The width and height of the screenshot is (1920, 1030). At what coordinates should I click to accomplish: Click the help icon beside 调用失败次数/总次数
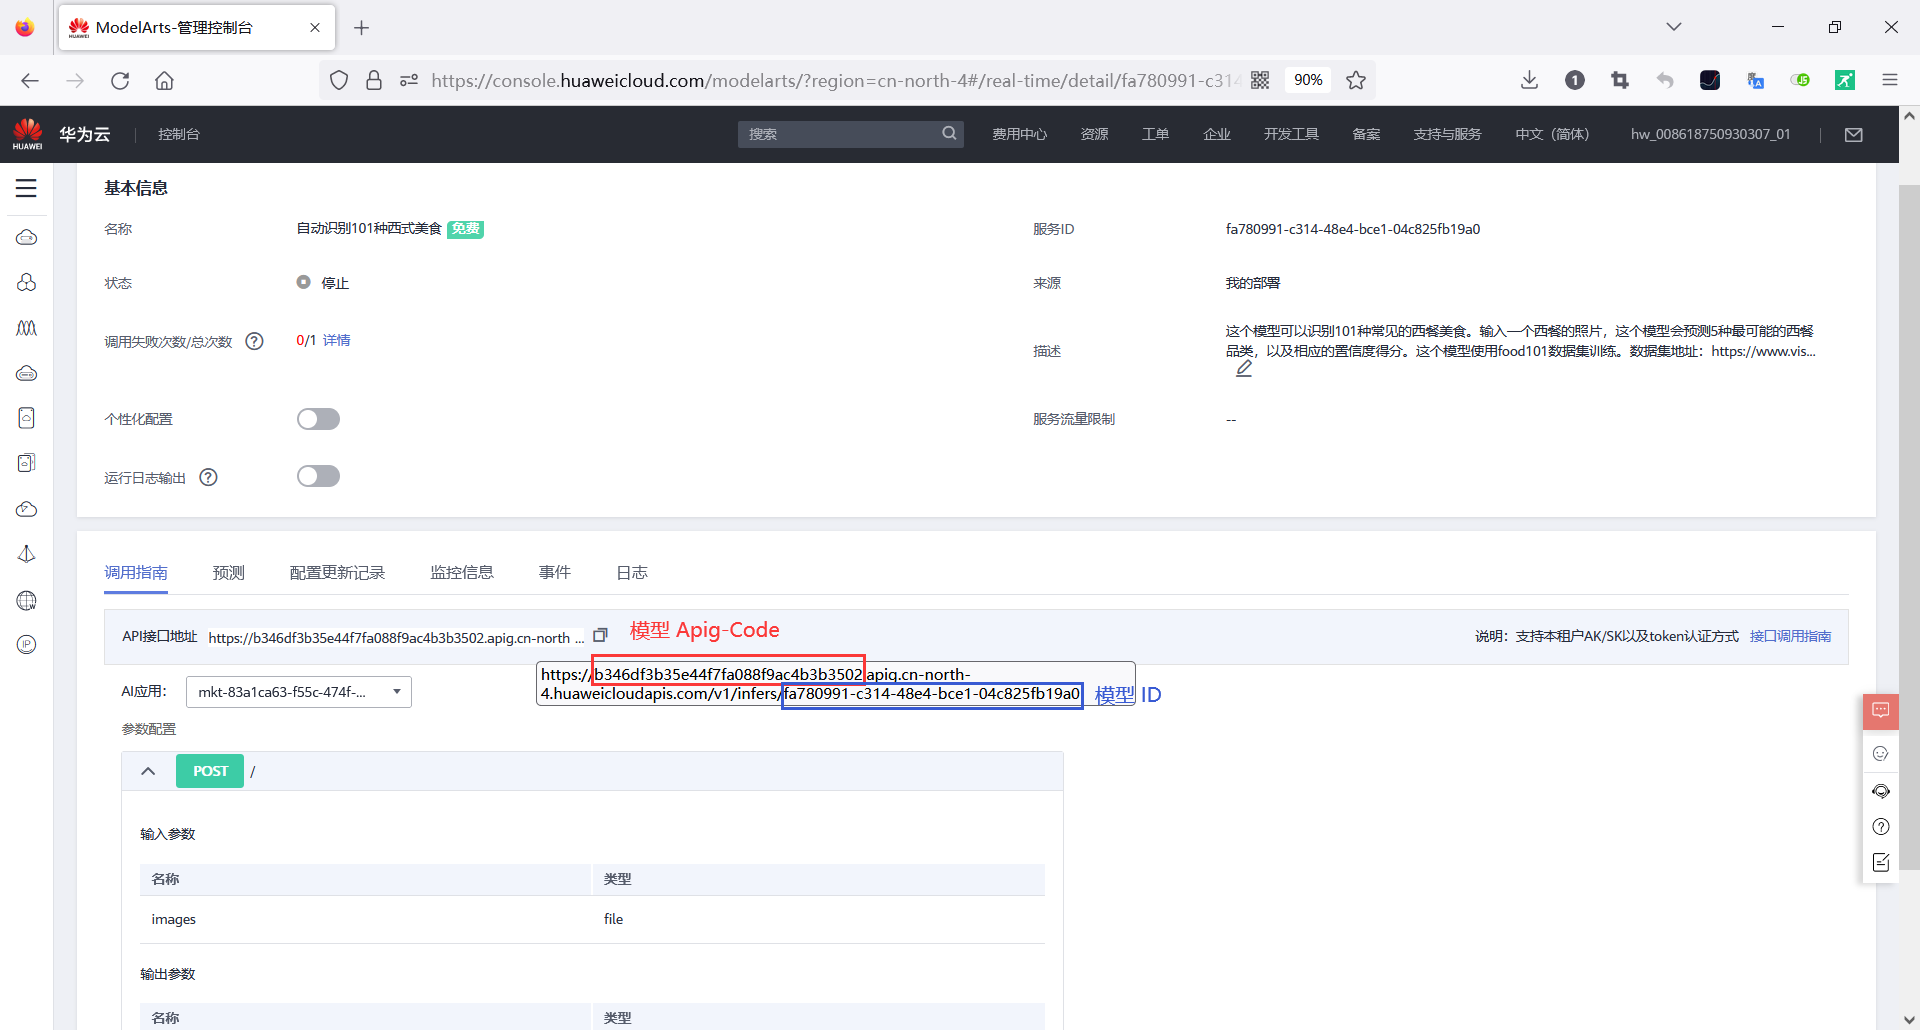pyautogui.click(x=254, y=341)
